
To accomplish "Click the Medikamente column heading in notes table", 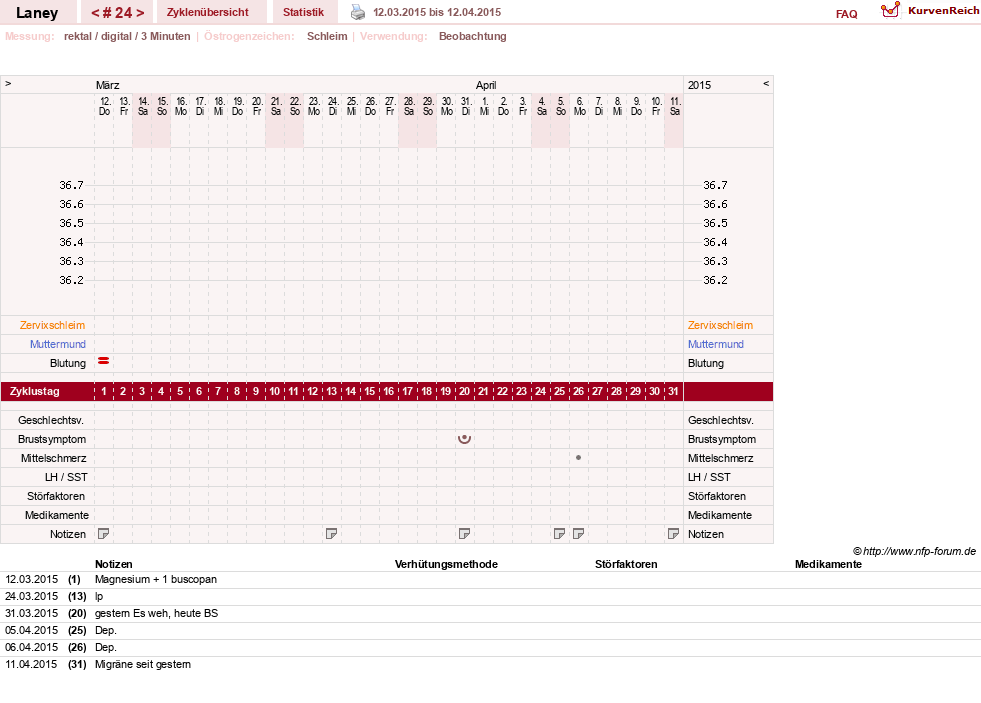I will [828, 564].
